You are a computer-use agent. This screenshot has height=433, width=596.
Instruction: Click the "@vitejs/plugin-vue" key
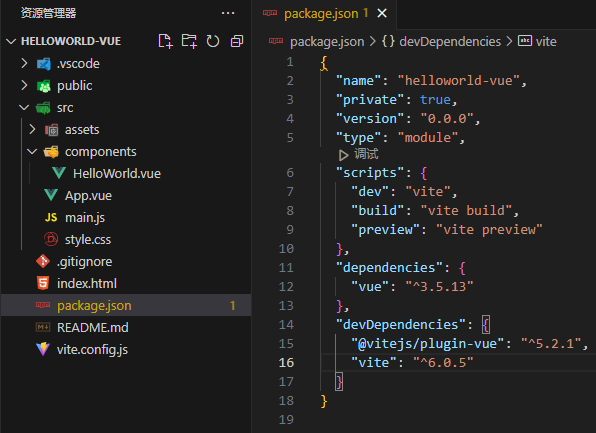pyautogui.click(x=428, y=344)
